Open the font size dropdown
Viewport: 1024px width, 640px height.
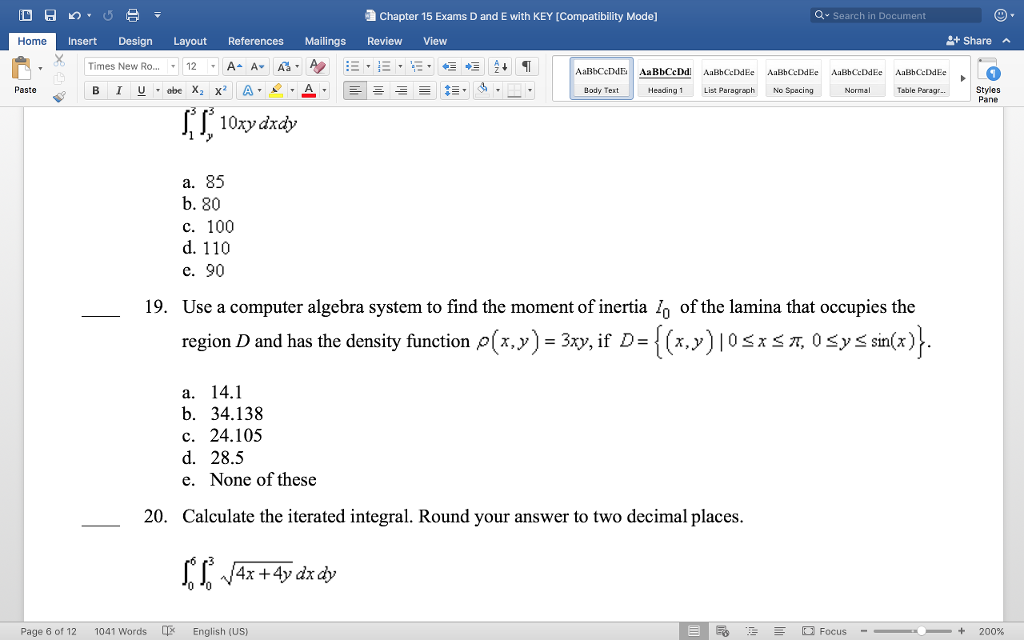[x=215, y=65]
